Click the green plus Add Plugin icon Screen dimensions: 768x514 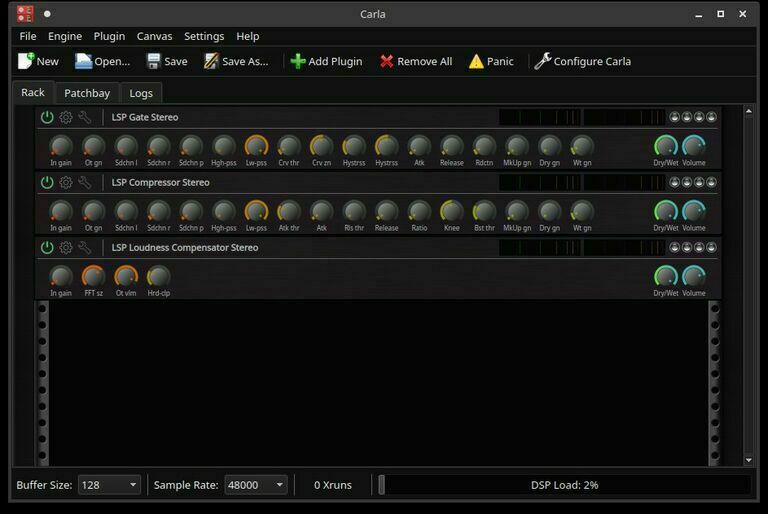click(x=298, y=61)
